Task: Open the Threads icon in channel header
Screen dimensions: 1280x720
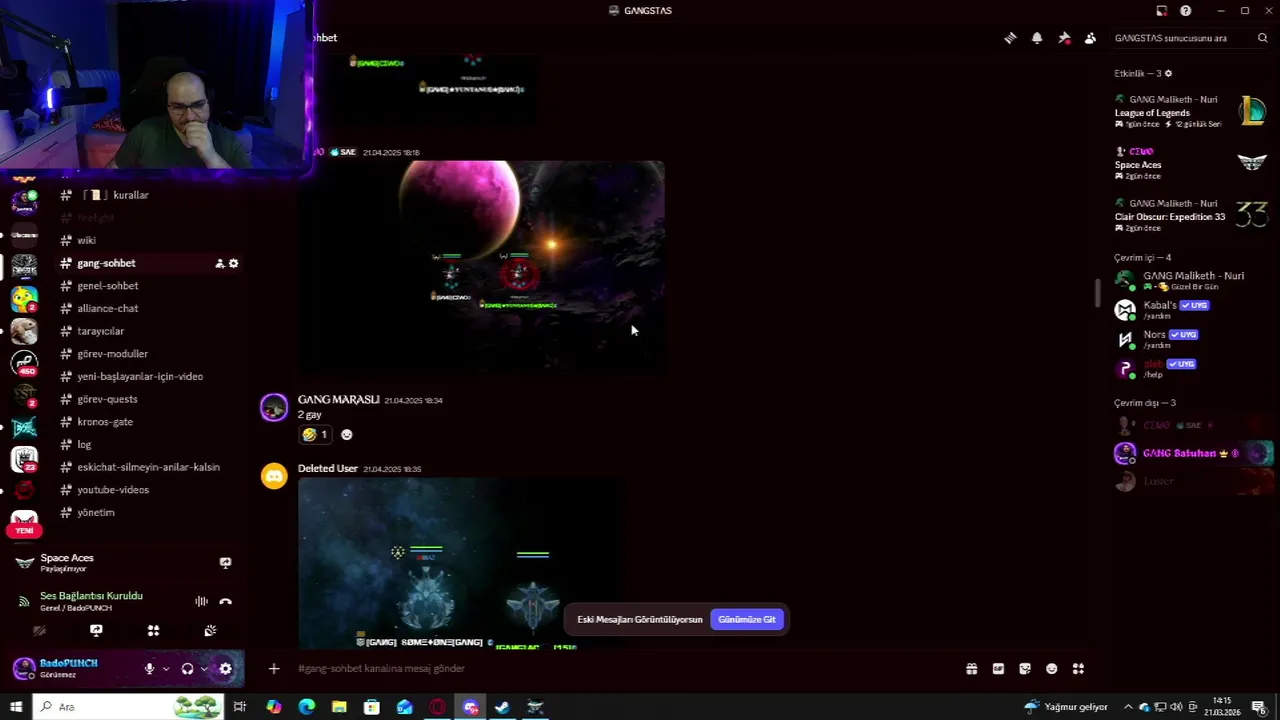Action: coord(1010,38)
